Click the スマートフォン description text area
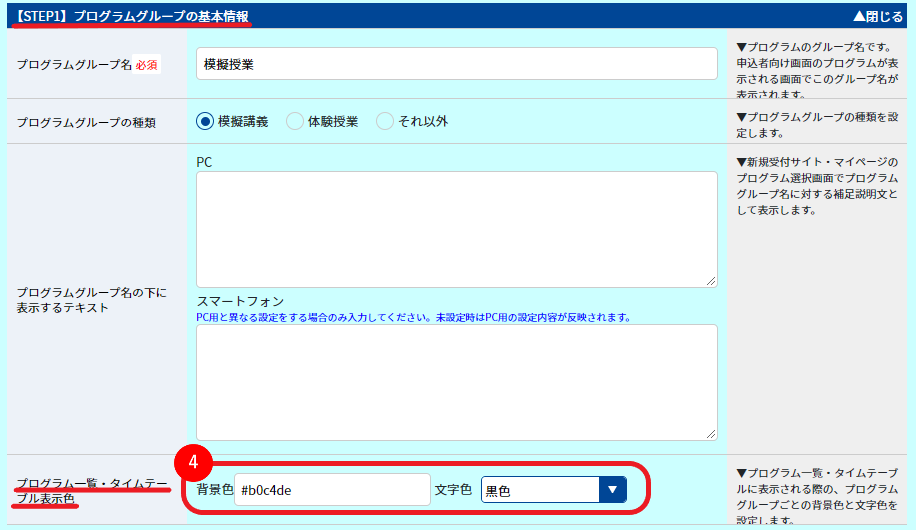 coord(456,382)
